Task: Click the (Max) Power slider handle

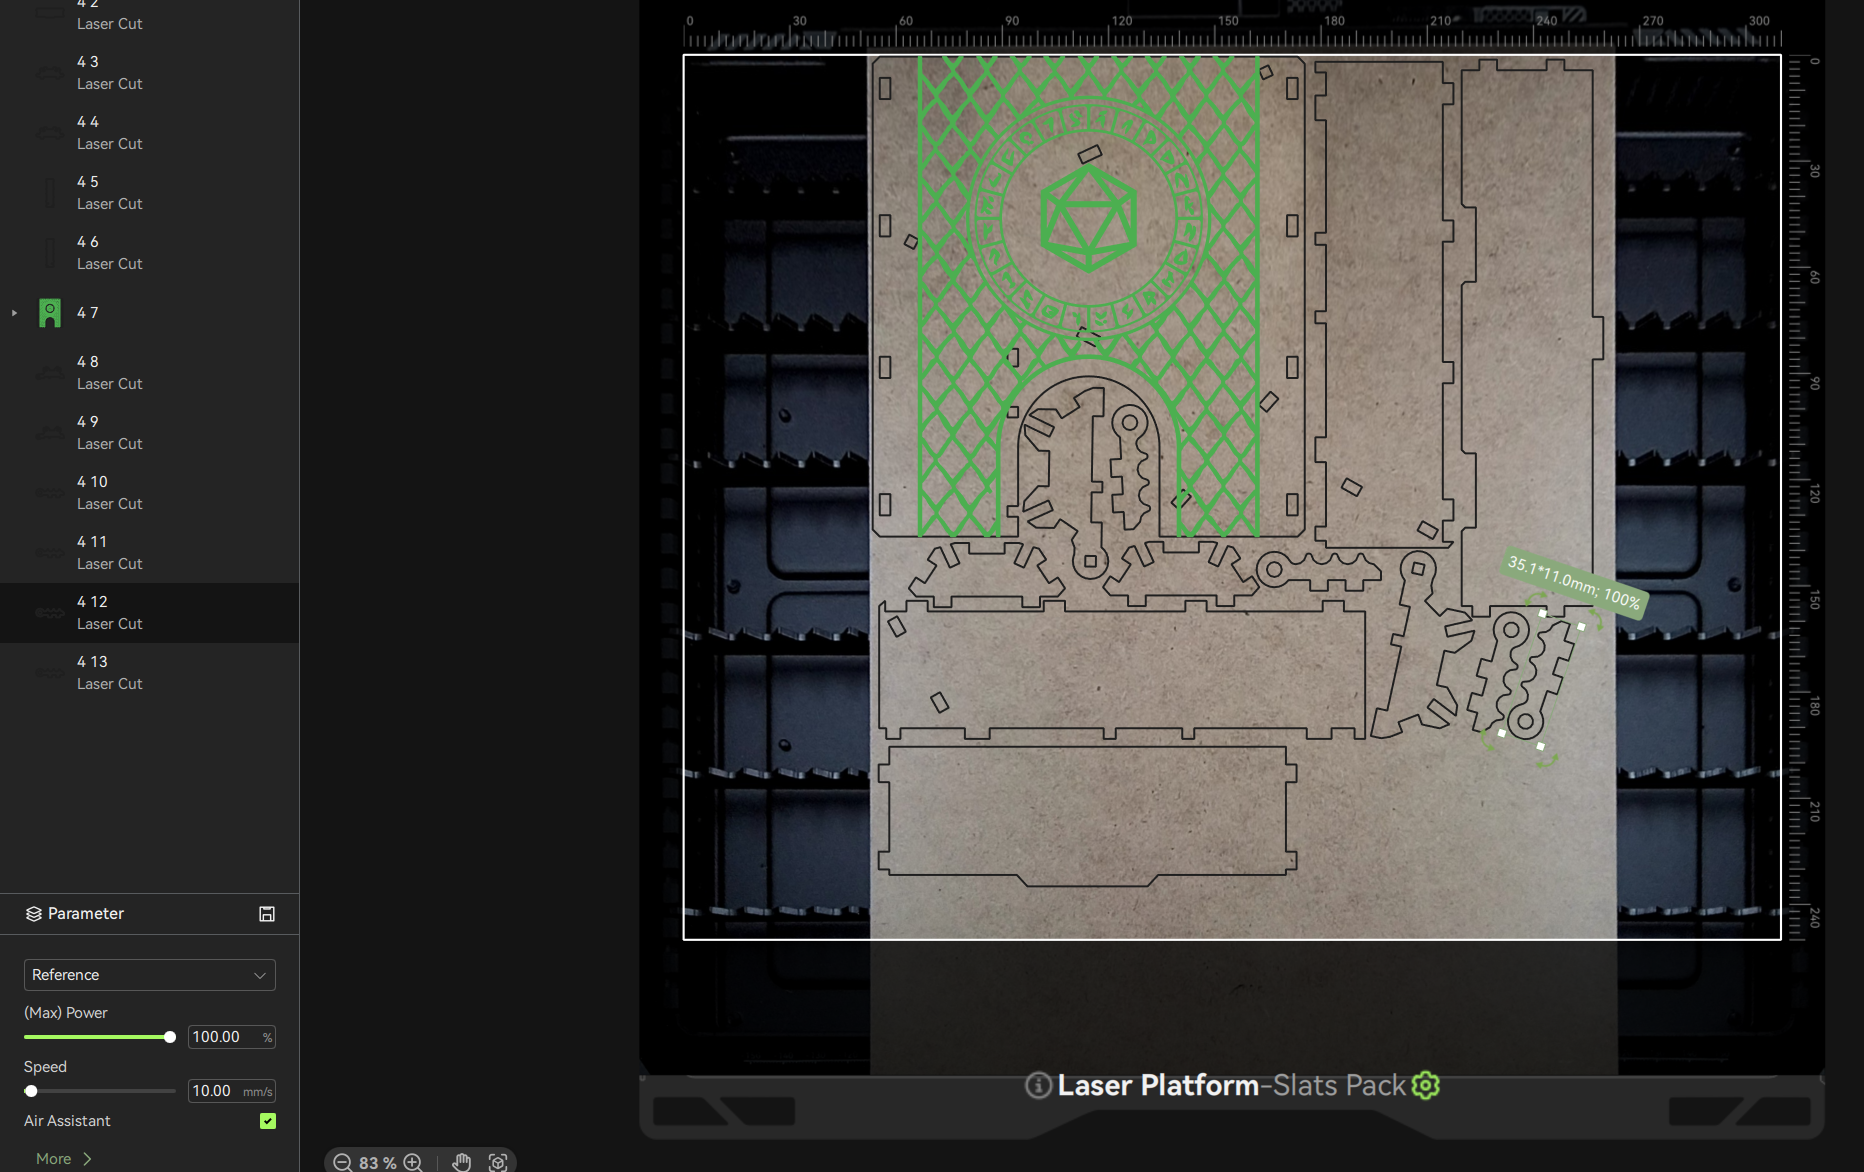Action: 170,1037
